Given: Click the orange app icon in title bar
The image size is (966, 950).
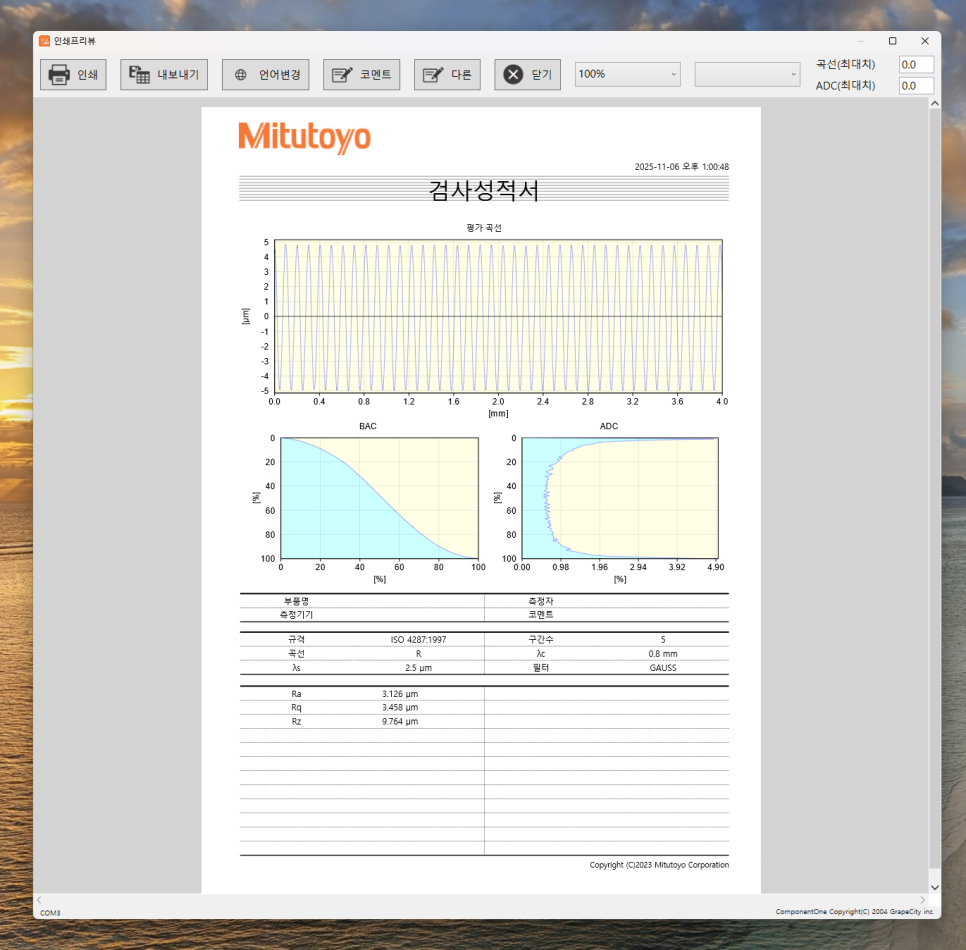Looking at the screenshot, I should point(44,41).
